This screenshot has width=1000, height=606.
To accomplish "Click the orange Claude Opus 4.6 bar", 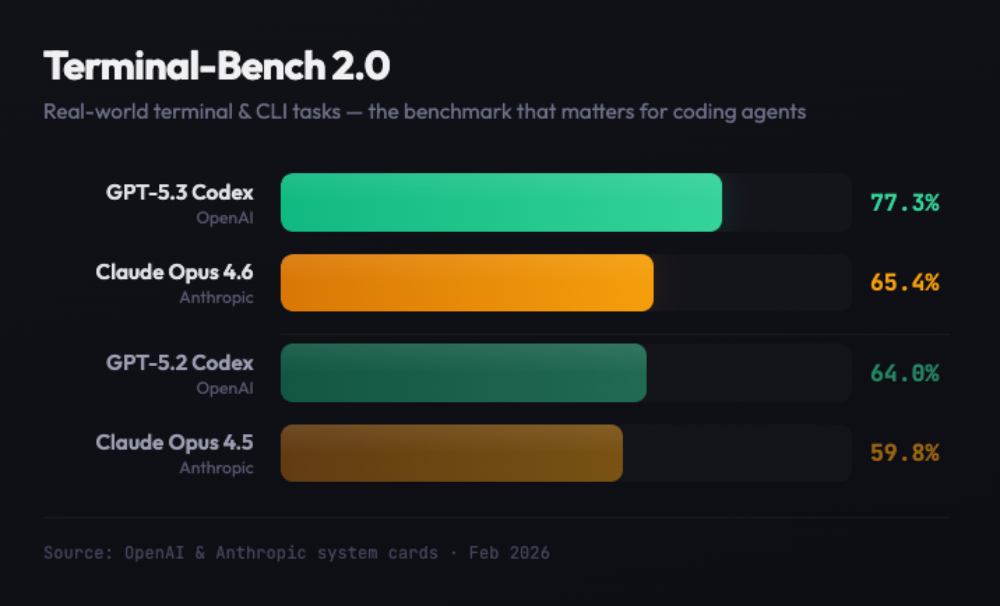I will (466, 282).
